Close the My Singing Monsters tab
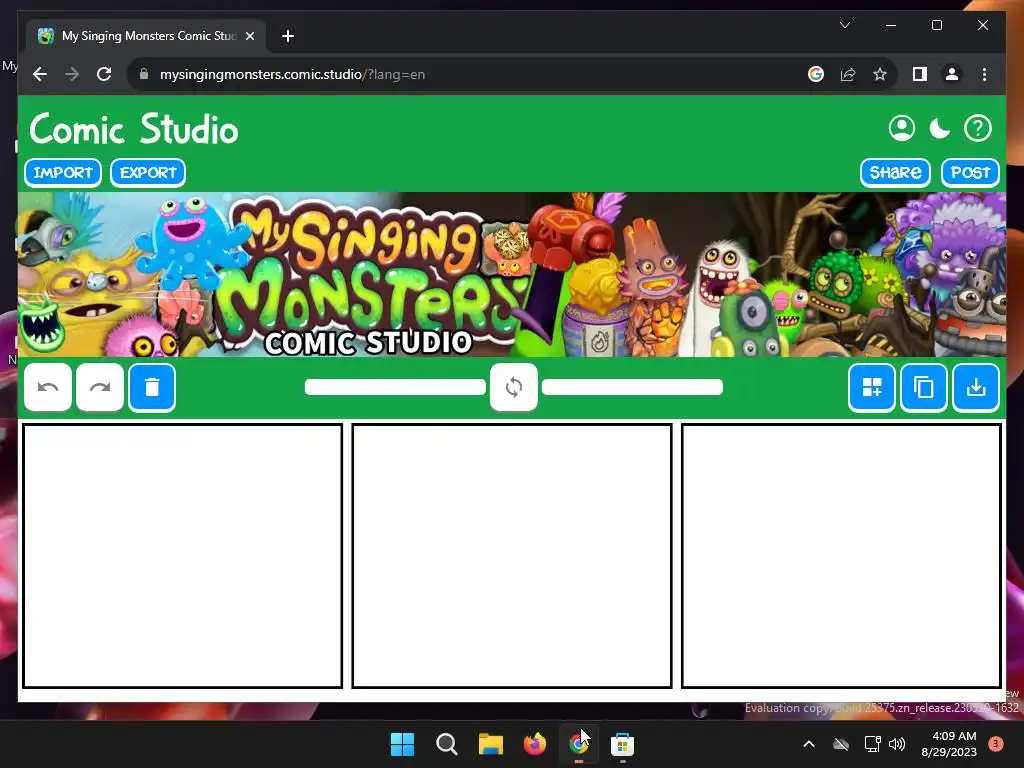 tap(249, 36)
